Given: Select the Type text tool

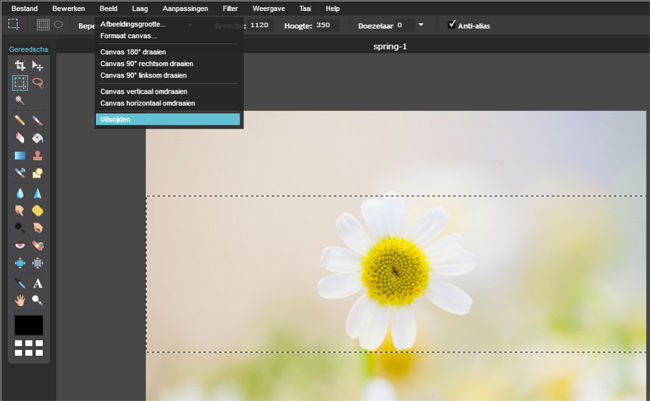Looking at the screenshot, I should 37,283.
